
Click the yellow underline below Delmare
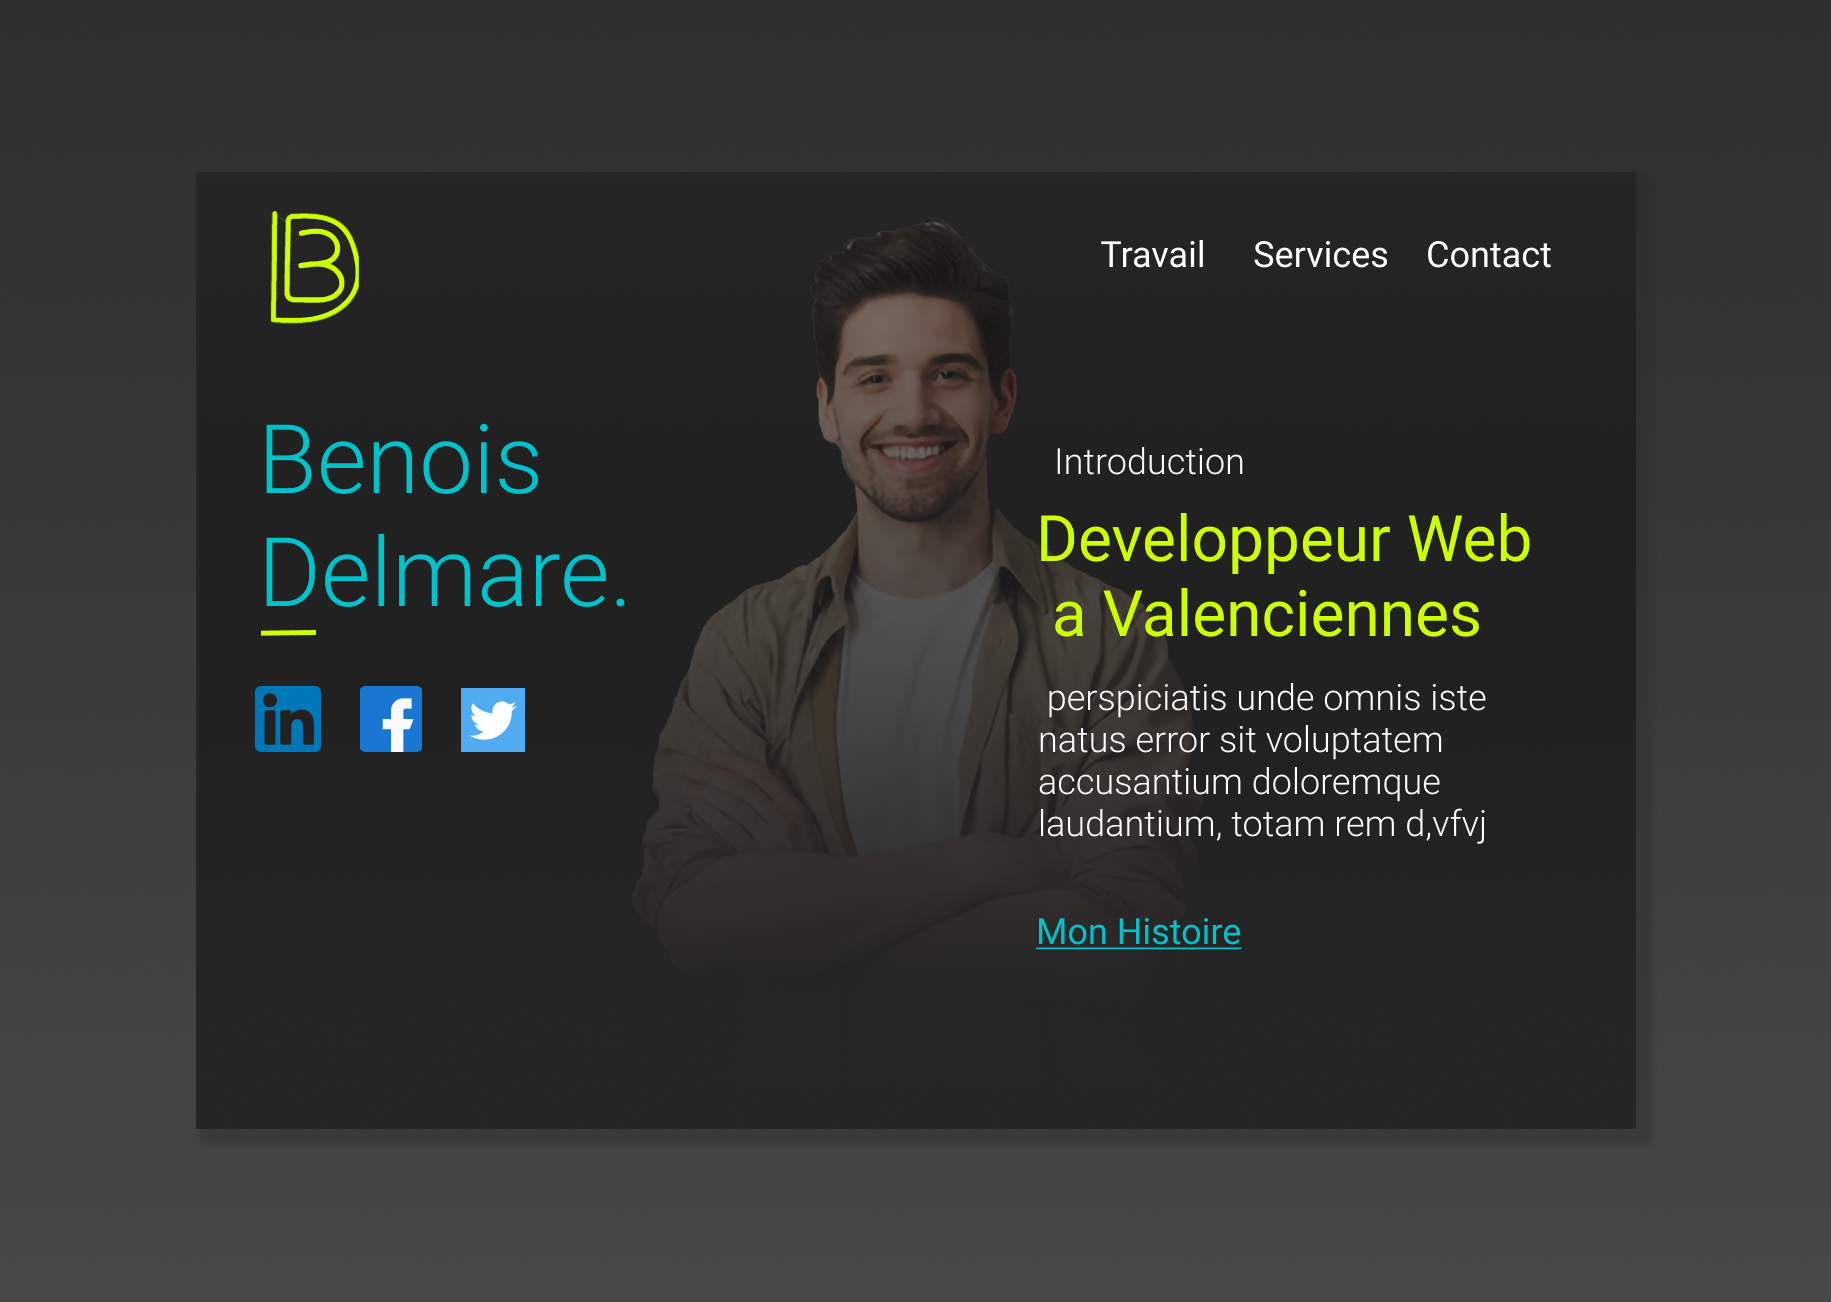tap(288, 632)
